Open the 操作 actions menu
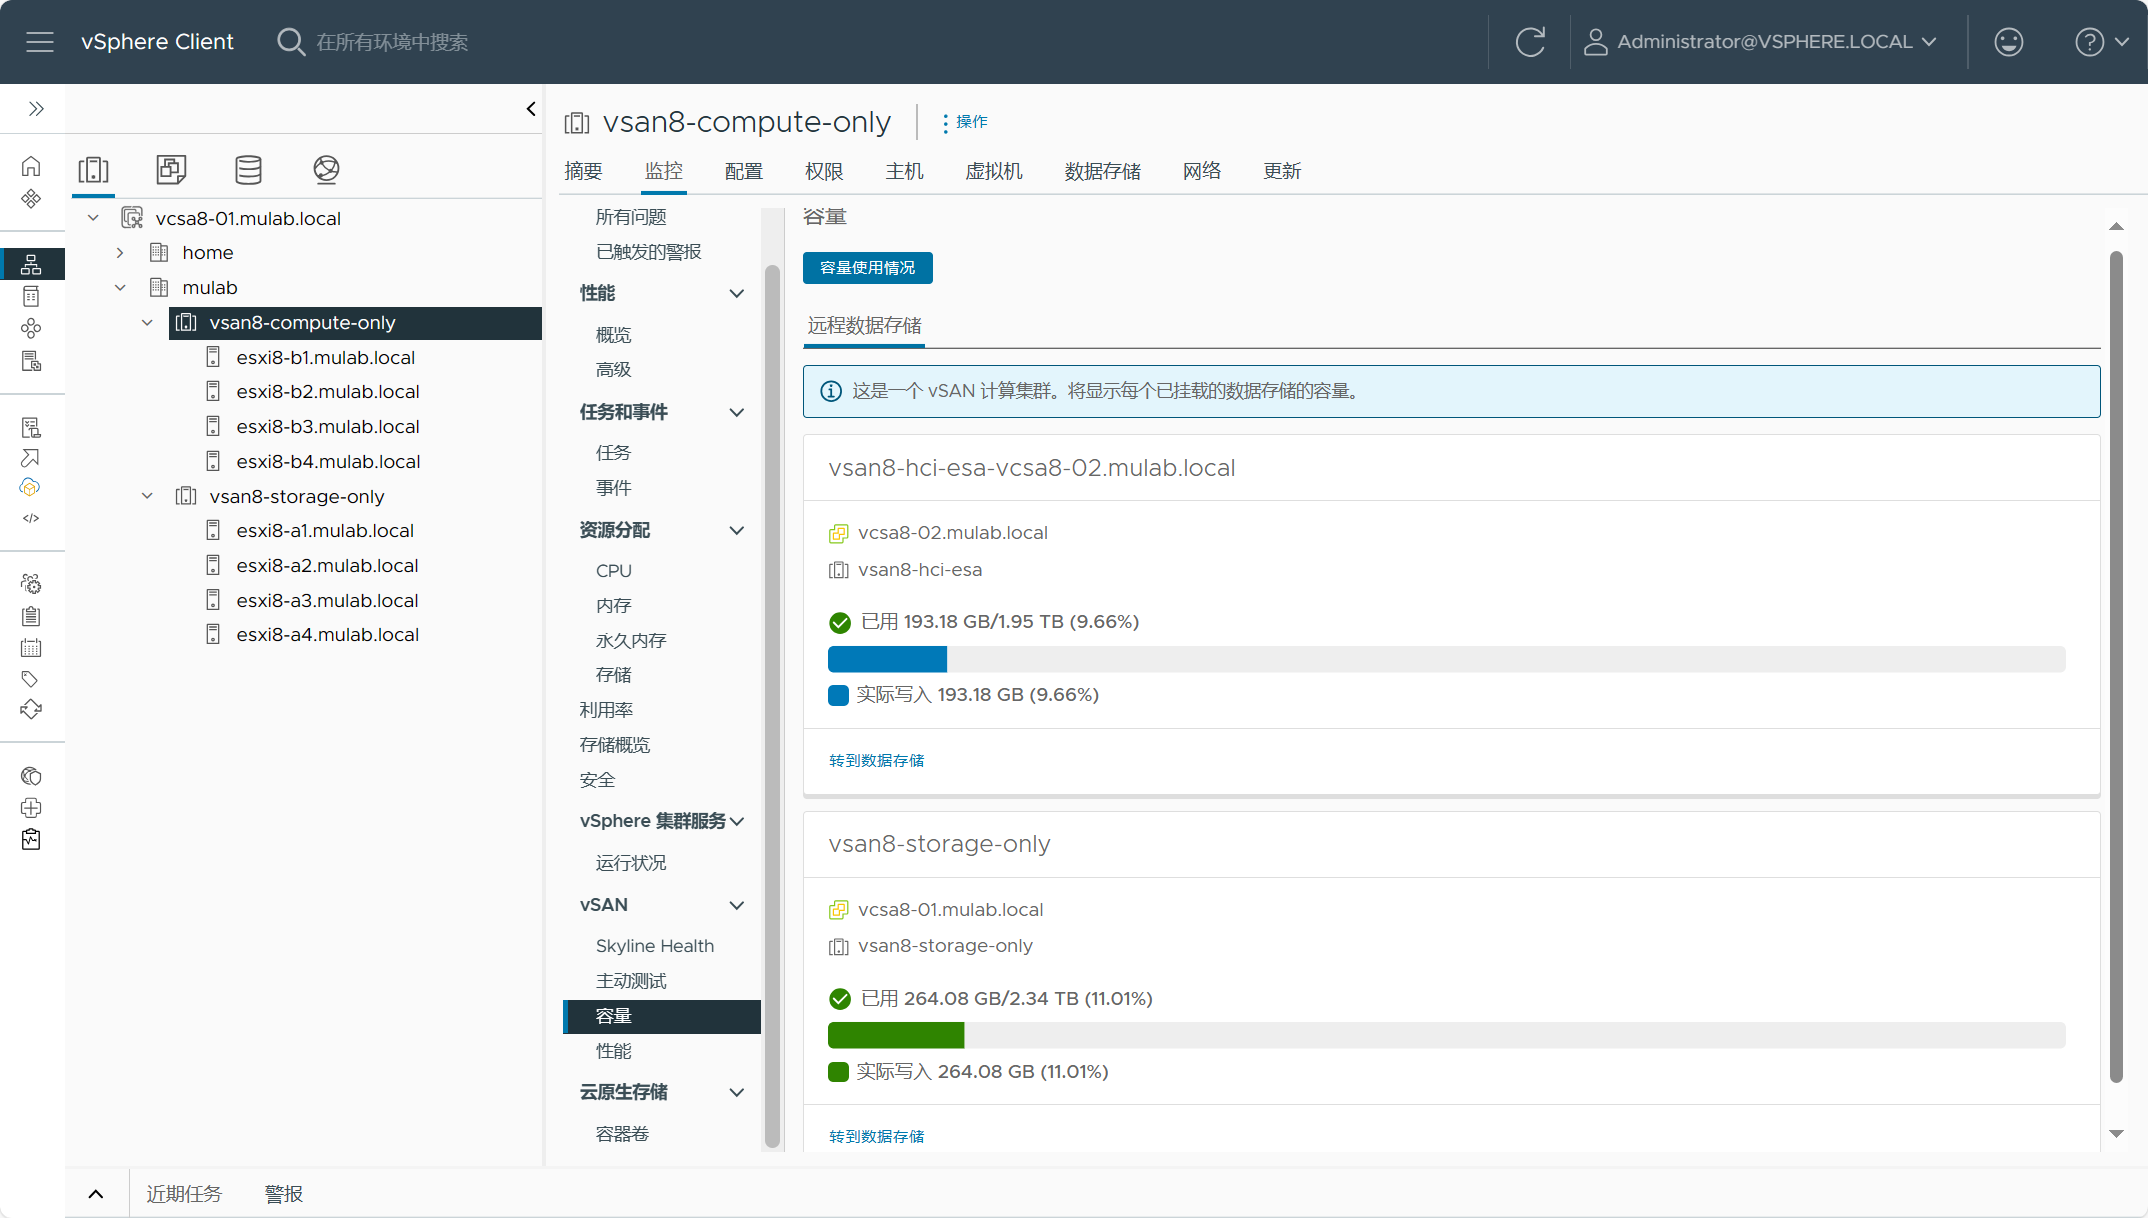 point(965,122)
